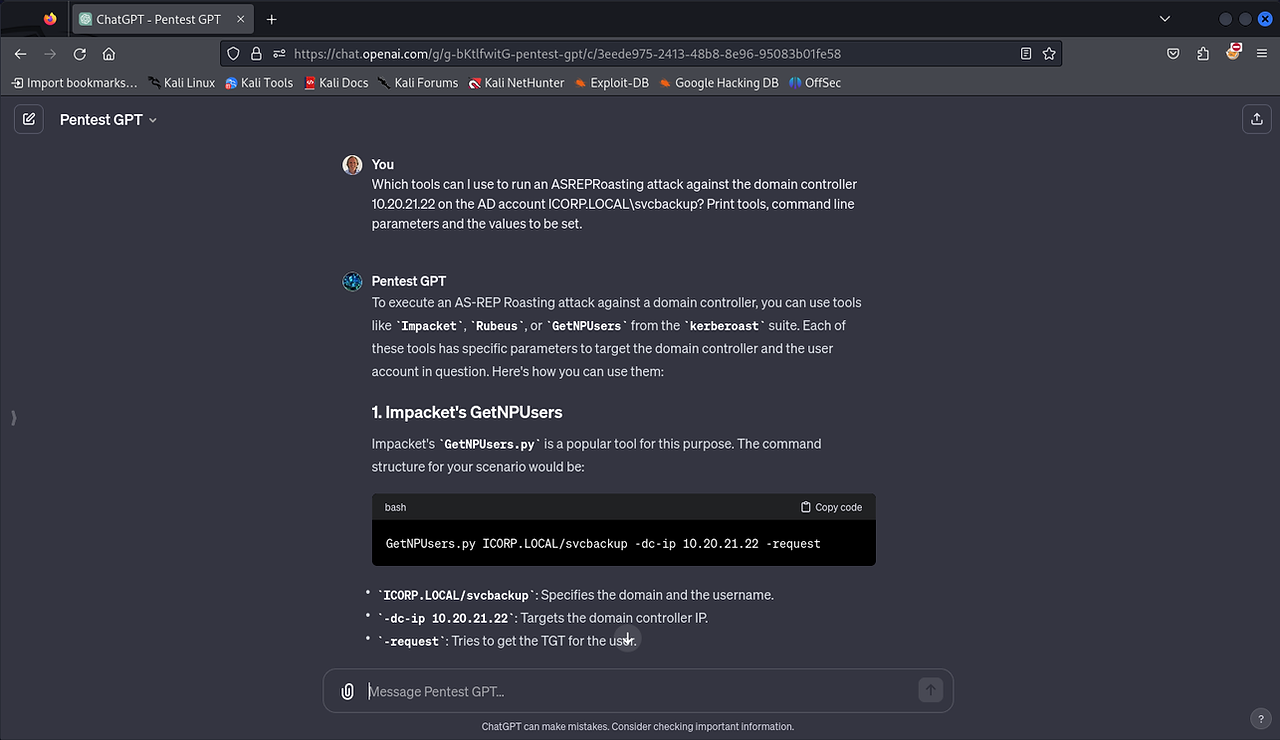1280x740 pixels.
Task: Open a new browser tab
Action: click(271, 19)
